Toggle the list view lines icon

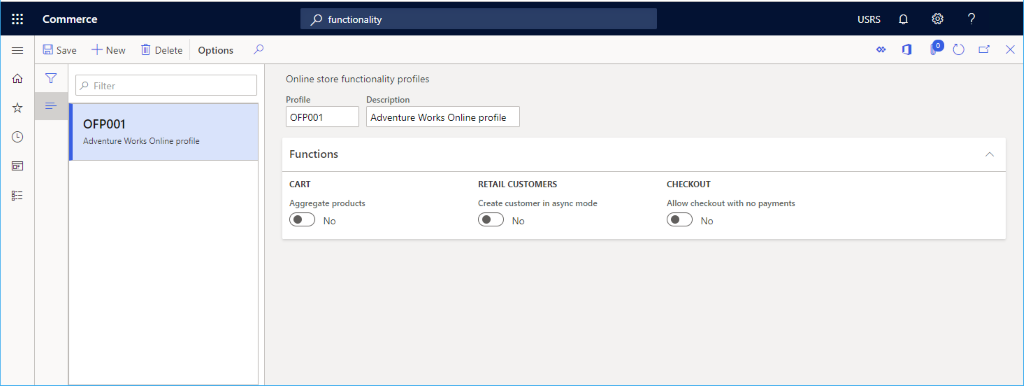click(x=50, y=106)
